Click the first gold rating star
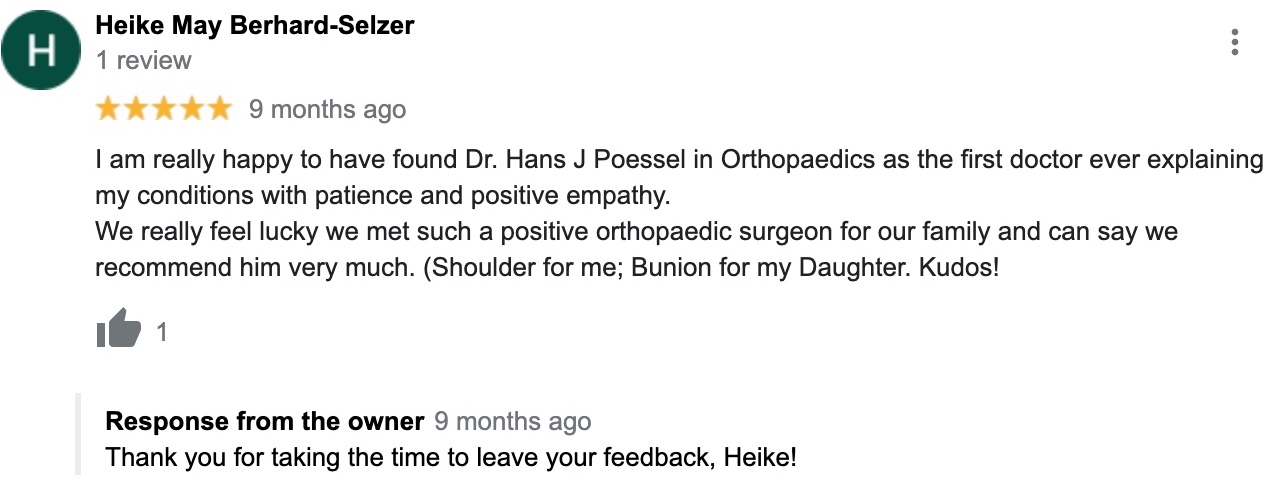Image resolution: width=1276 pixels, height=494 pixels. 107,109
